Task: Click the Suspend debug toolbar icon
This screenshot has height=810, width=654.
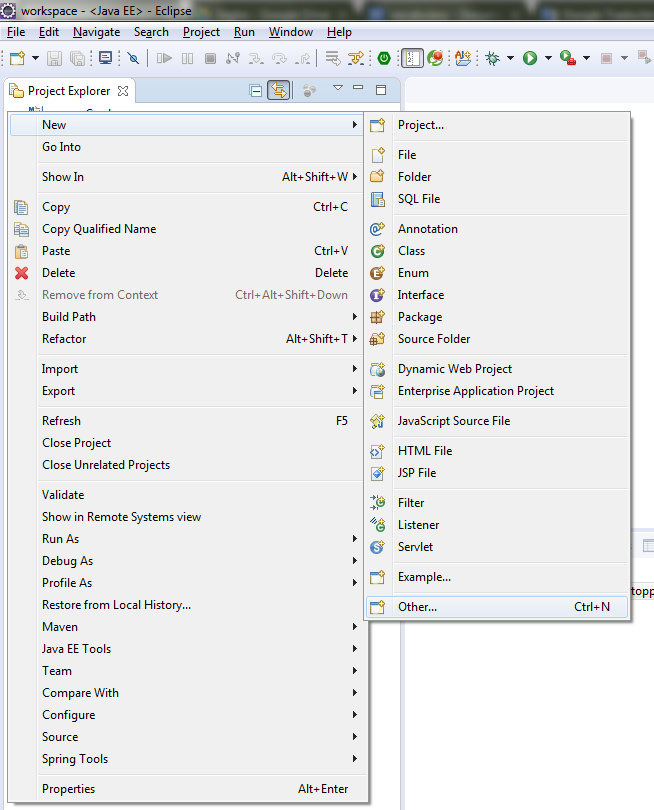Action: point(188,58)
